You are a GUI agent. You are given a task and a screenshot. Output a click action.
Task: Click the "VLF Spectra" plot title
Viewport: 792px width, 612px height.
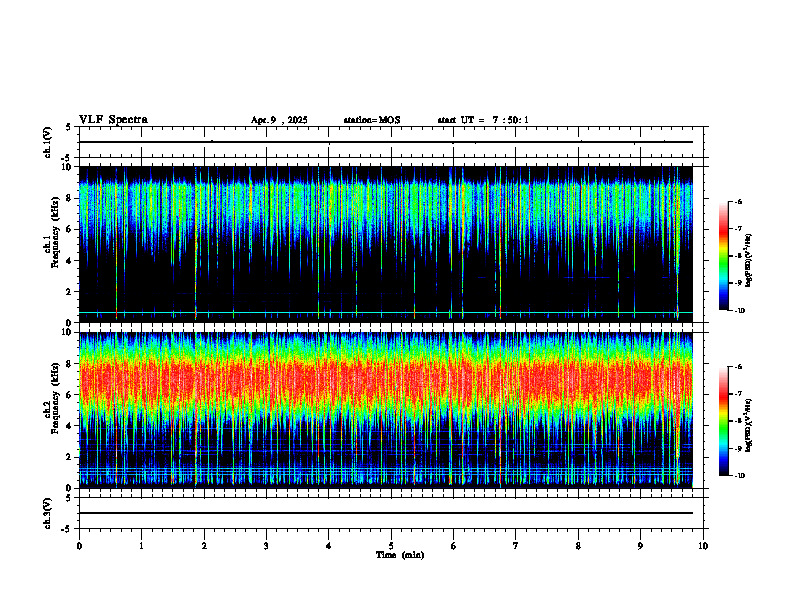[113, 120]
